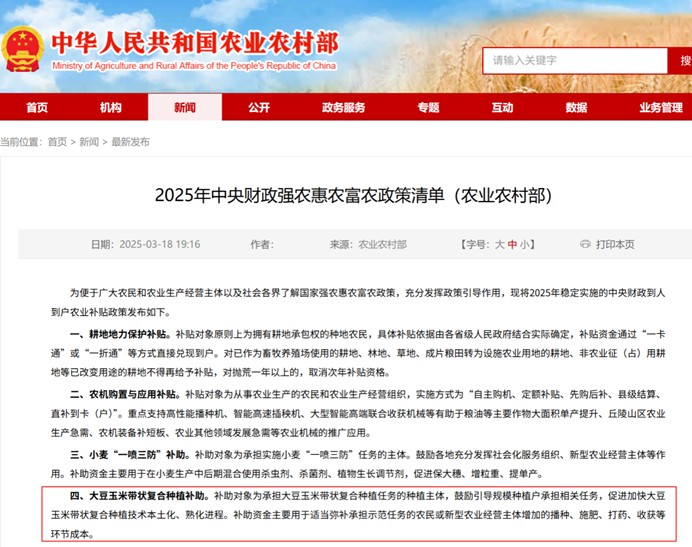Open the 专题 navigation item

tap(429, 108)
